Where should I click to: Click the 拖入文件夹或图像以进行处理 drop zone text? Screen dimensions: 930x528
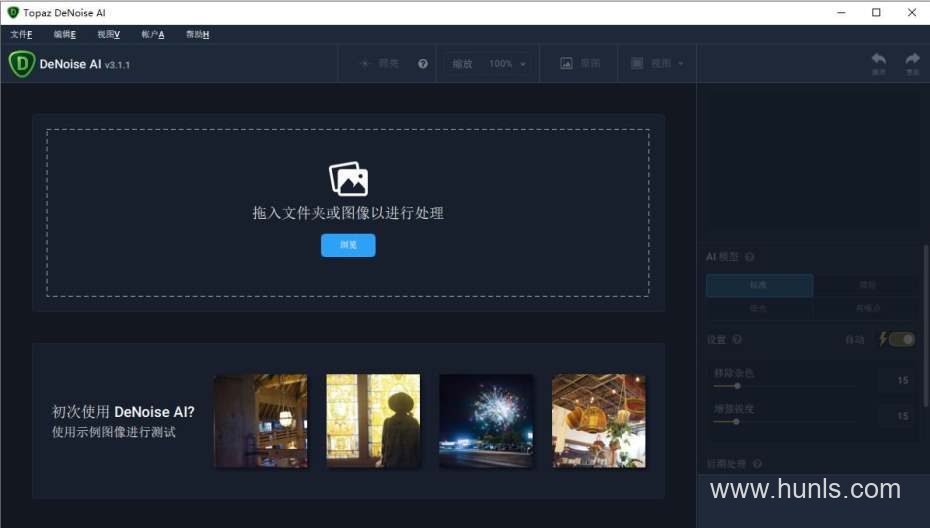click(348, 213)
